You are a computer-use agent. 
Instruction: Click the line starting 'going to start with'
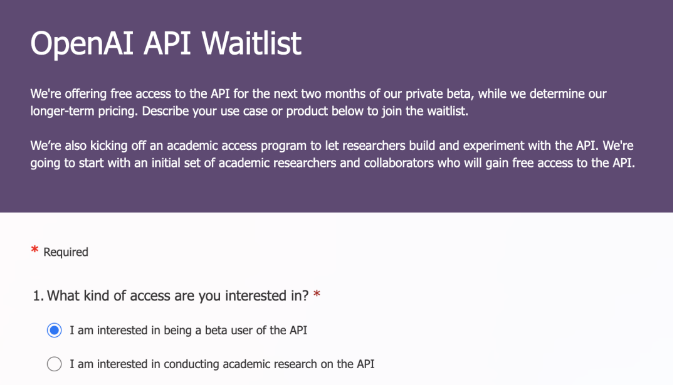click(x=332, y=163)
